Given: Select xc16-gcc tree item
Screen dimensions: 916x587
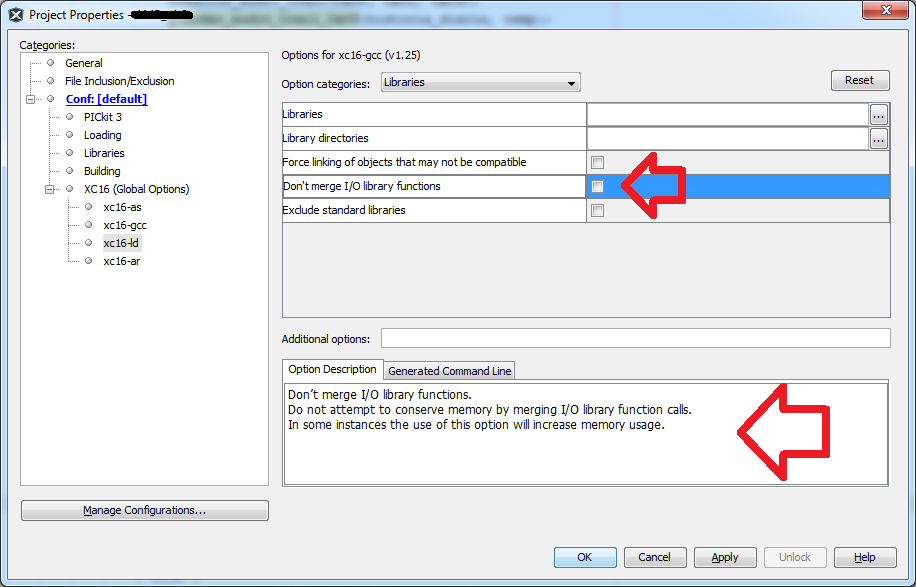Looking at the screenshot, I should coord(124,225).
